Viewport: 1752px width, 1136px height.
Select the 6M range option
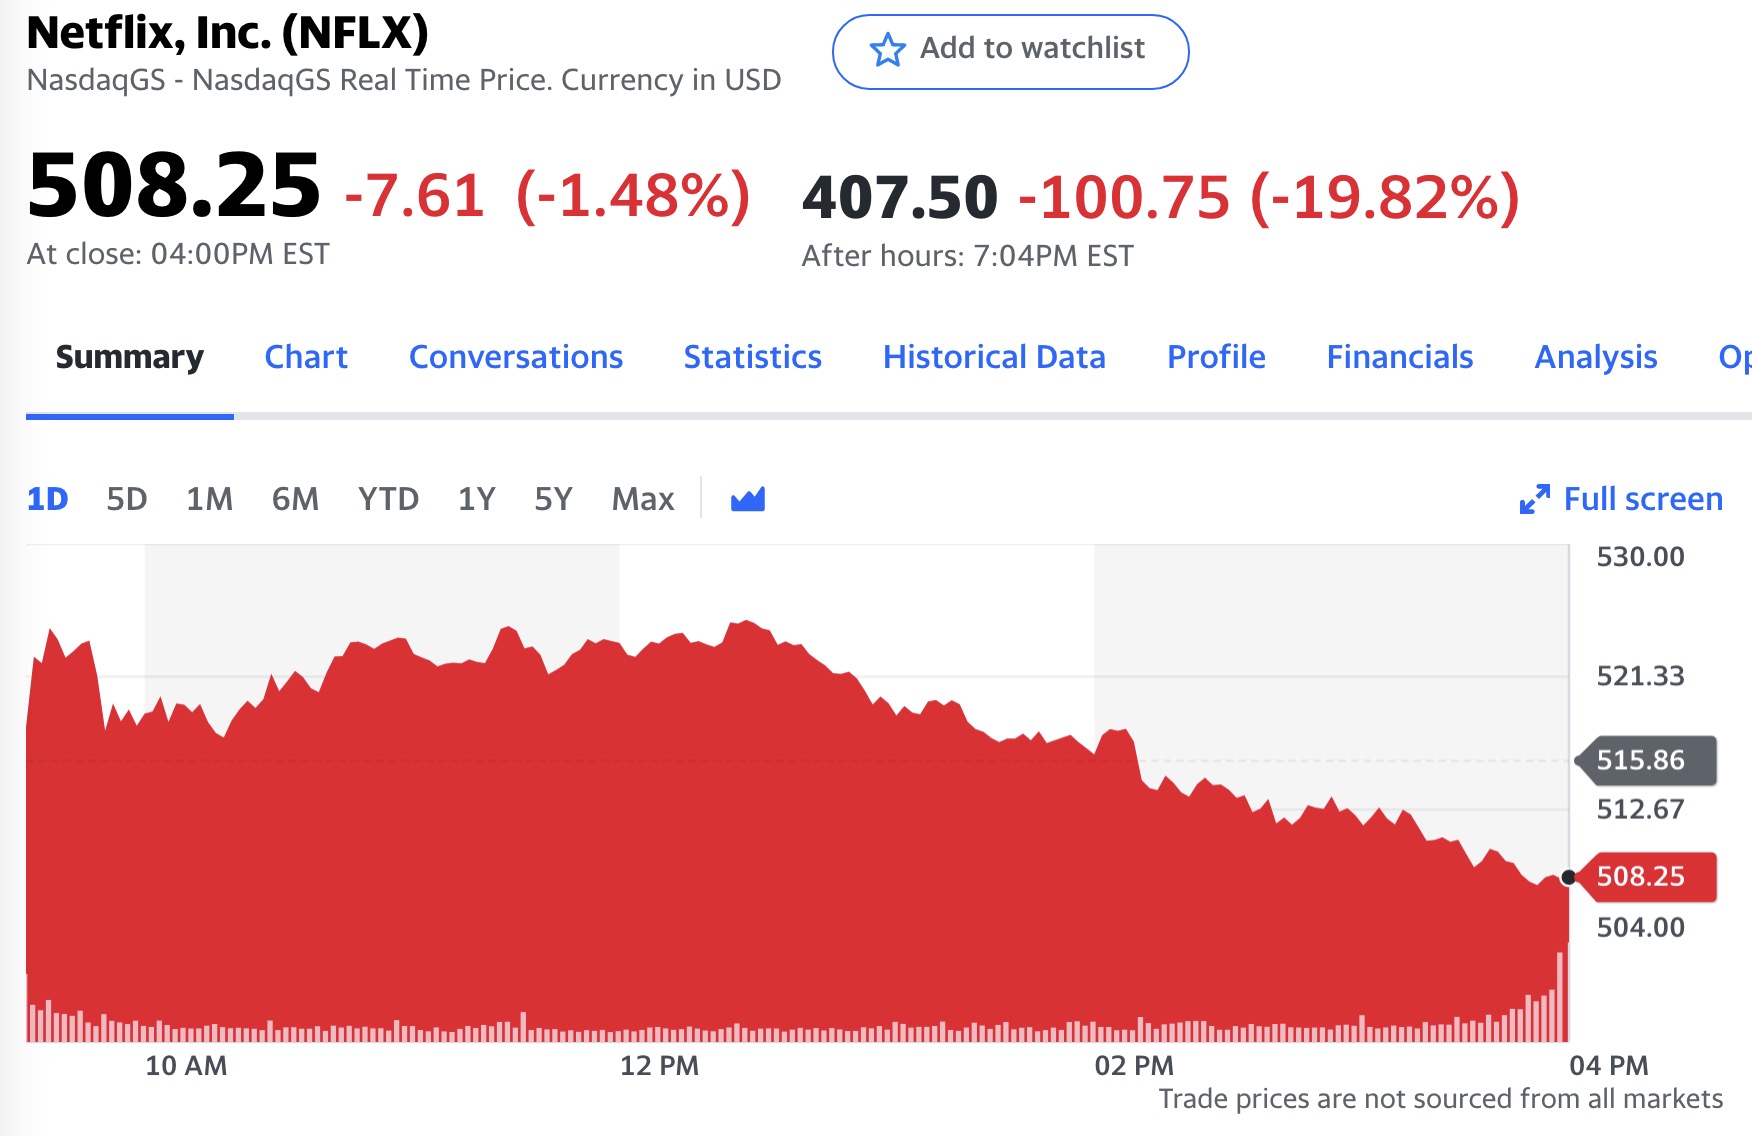pos(294,498)
